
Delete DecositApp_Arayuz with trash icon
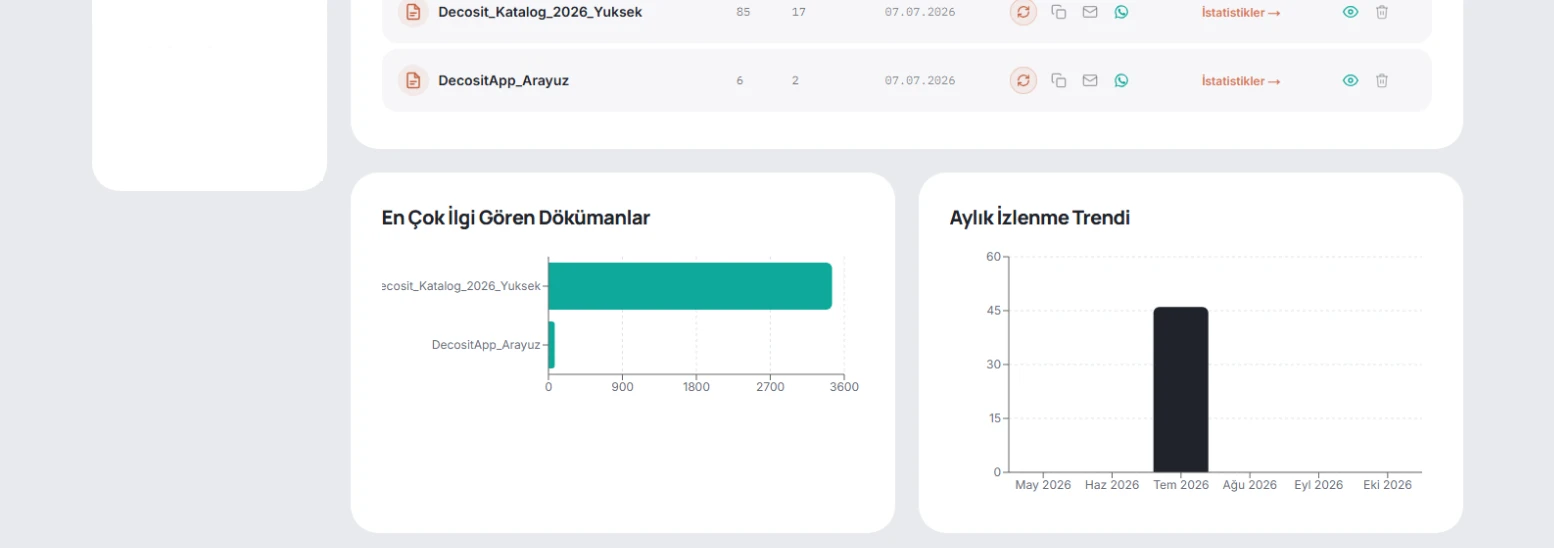1382,80
